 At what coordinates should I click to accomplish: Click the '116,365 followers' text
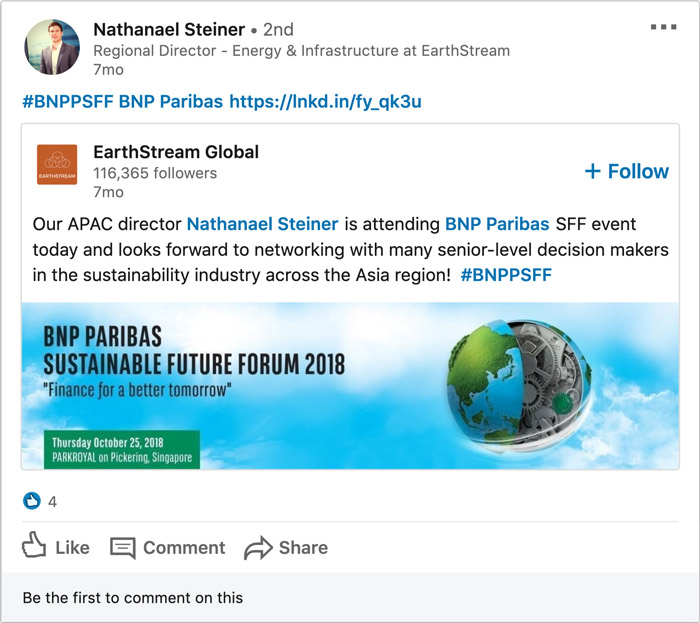(155, 173)
